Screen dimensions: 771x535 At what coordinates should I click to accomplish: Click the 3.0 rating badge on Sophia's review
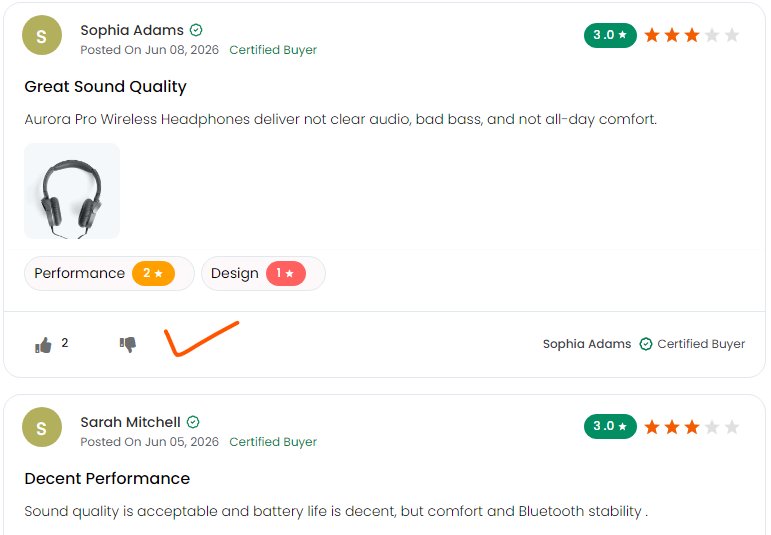point(610,35)
